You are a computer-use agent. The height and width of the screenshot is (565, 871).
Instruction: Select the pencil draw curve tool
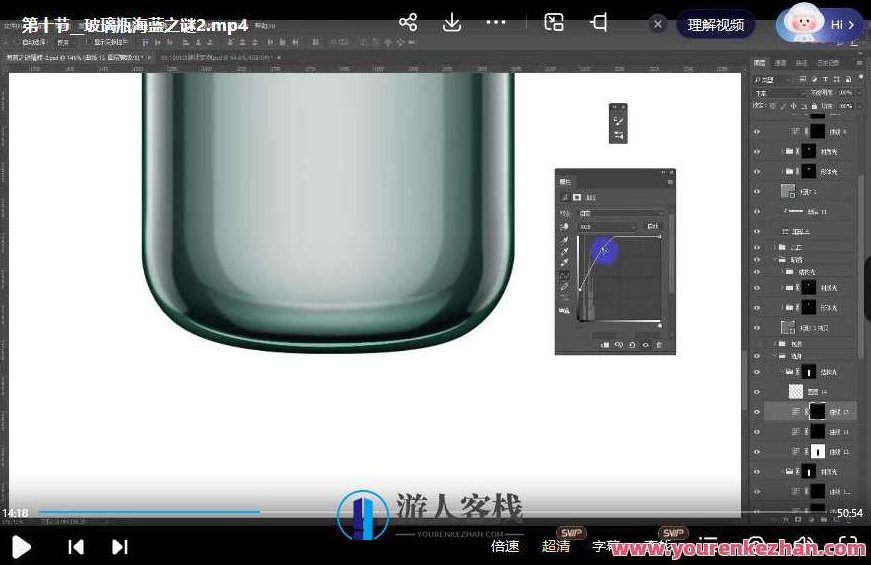564,287
